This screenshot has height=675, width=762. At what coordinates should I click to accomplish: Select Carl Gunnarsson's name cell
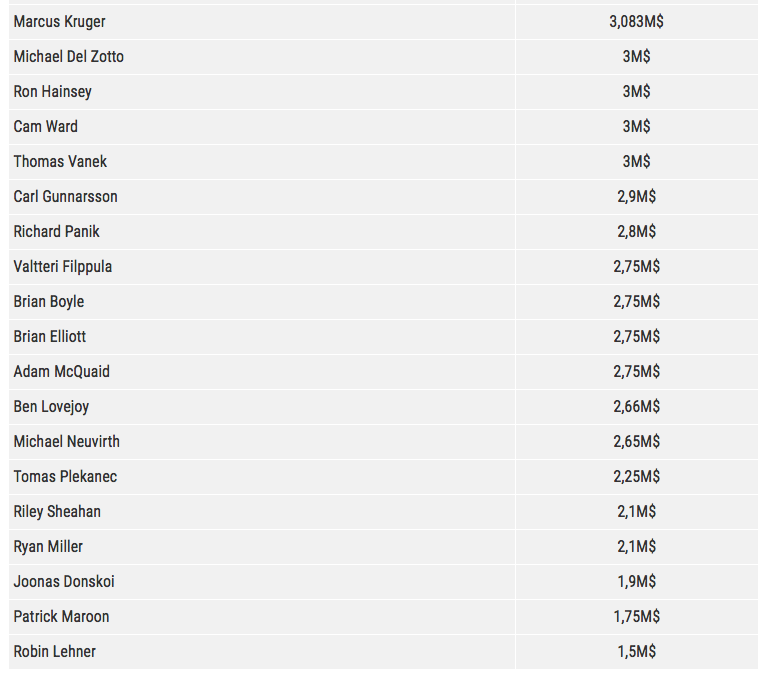point(65,196)
